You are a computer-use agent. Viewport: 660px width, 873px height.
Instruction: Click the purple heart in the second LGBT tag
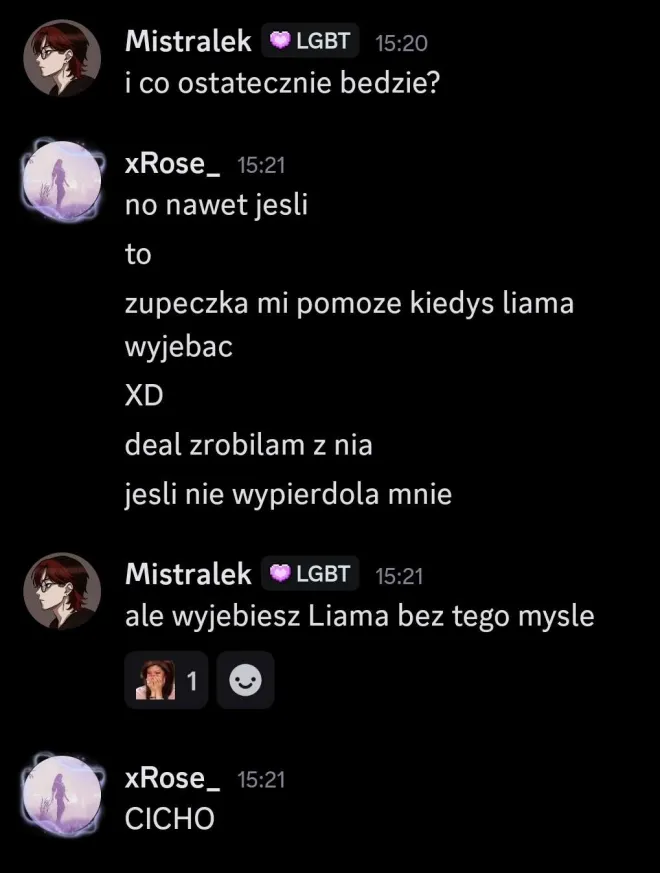pyautogui.click(x=280, y=573)
